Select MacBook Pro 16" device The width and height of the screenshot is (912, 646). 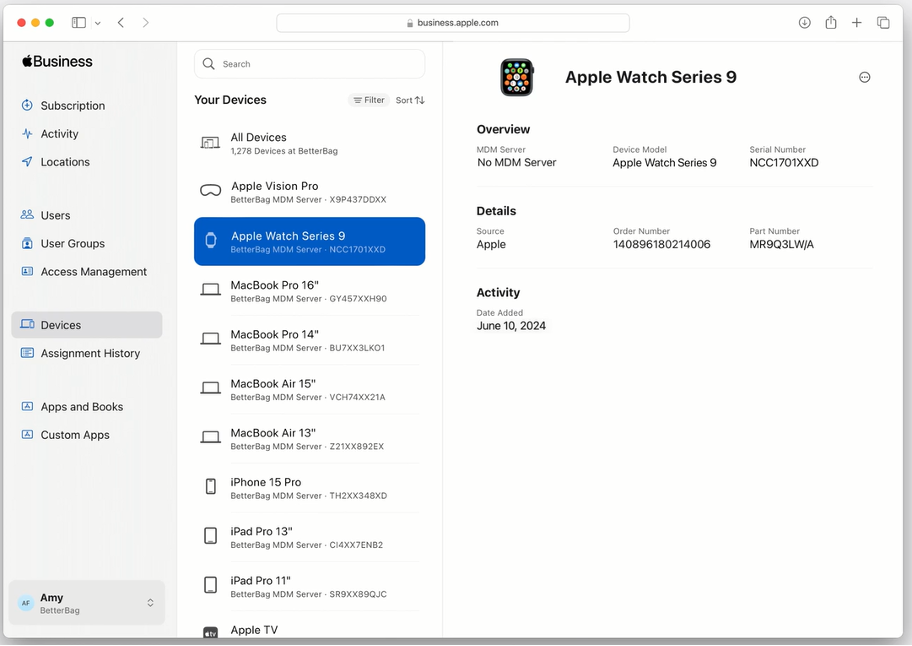(x=309, y=291)
